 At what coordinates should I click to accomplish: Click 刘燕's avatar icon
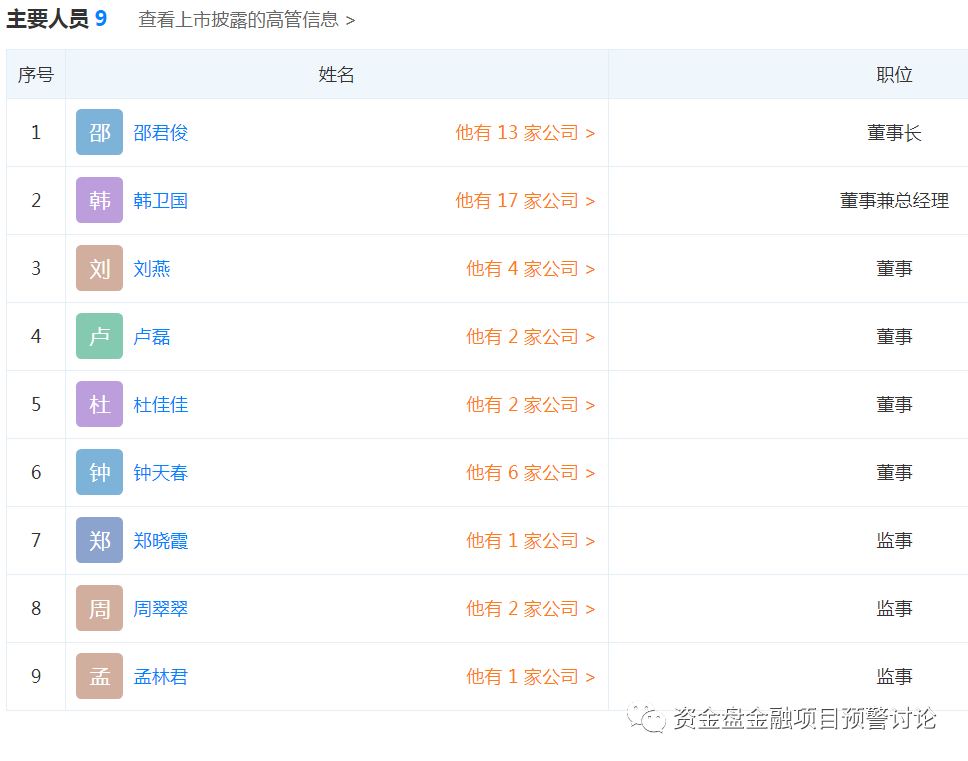tap(98, 268)
